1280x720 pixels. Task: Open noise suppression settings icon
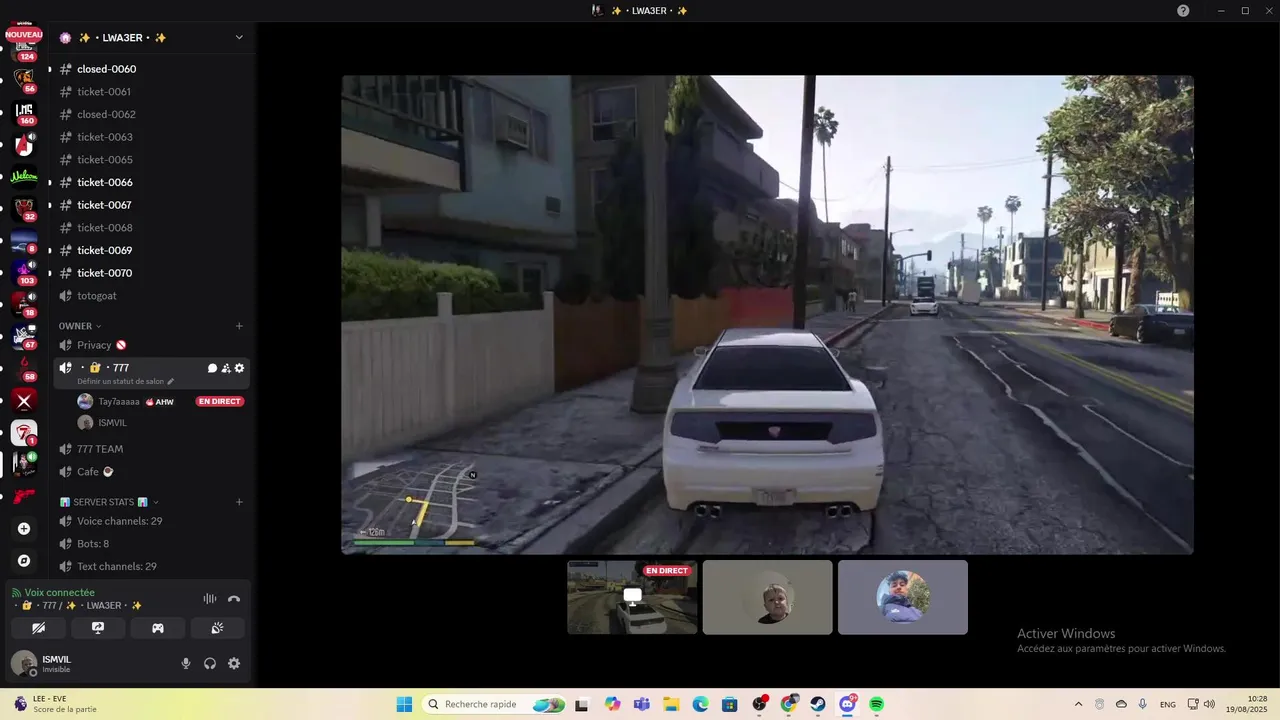tap(210, 599)
